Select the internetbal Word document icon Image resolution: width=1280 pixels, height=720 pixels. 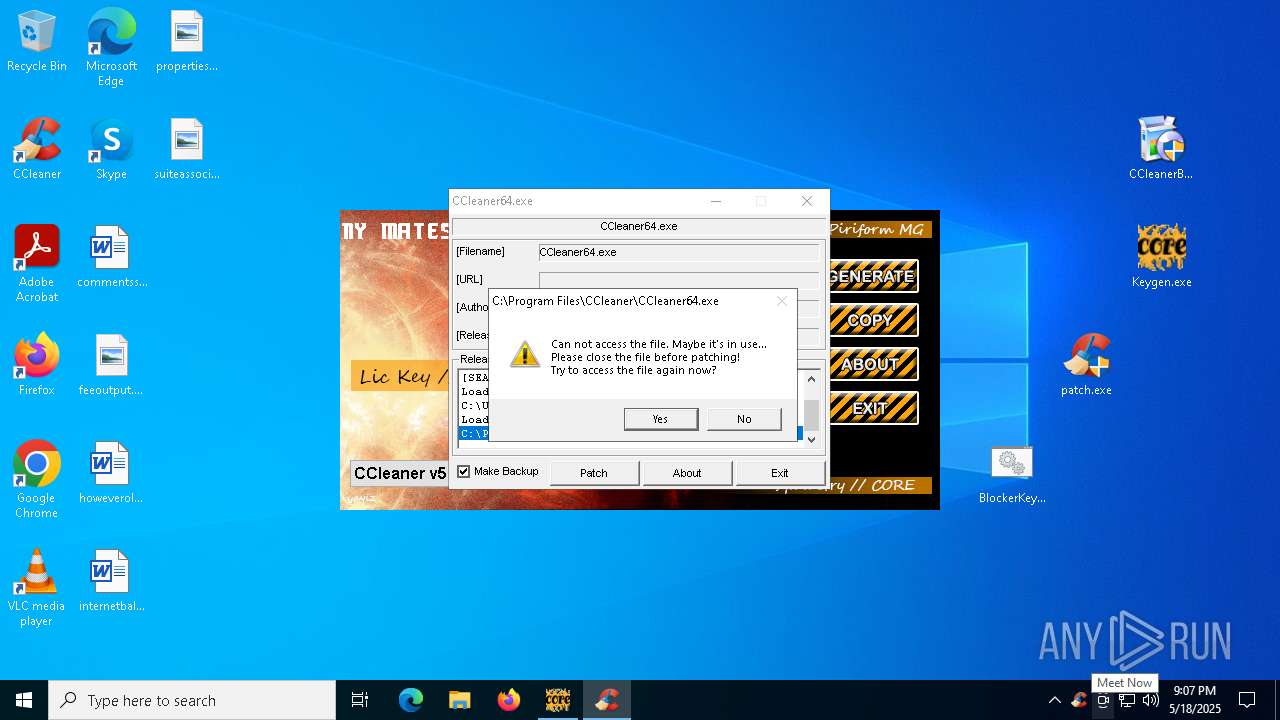click(111, 582)
